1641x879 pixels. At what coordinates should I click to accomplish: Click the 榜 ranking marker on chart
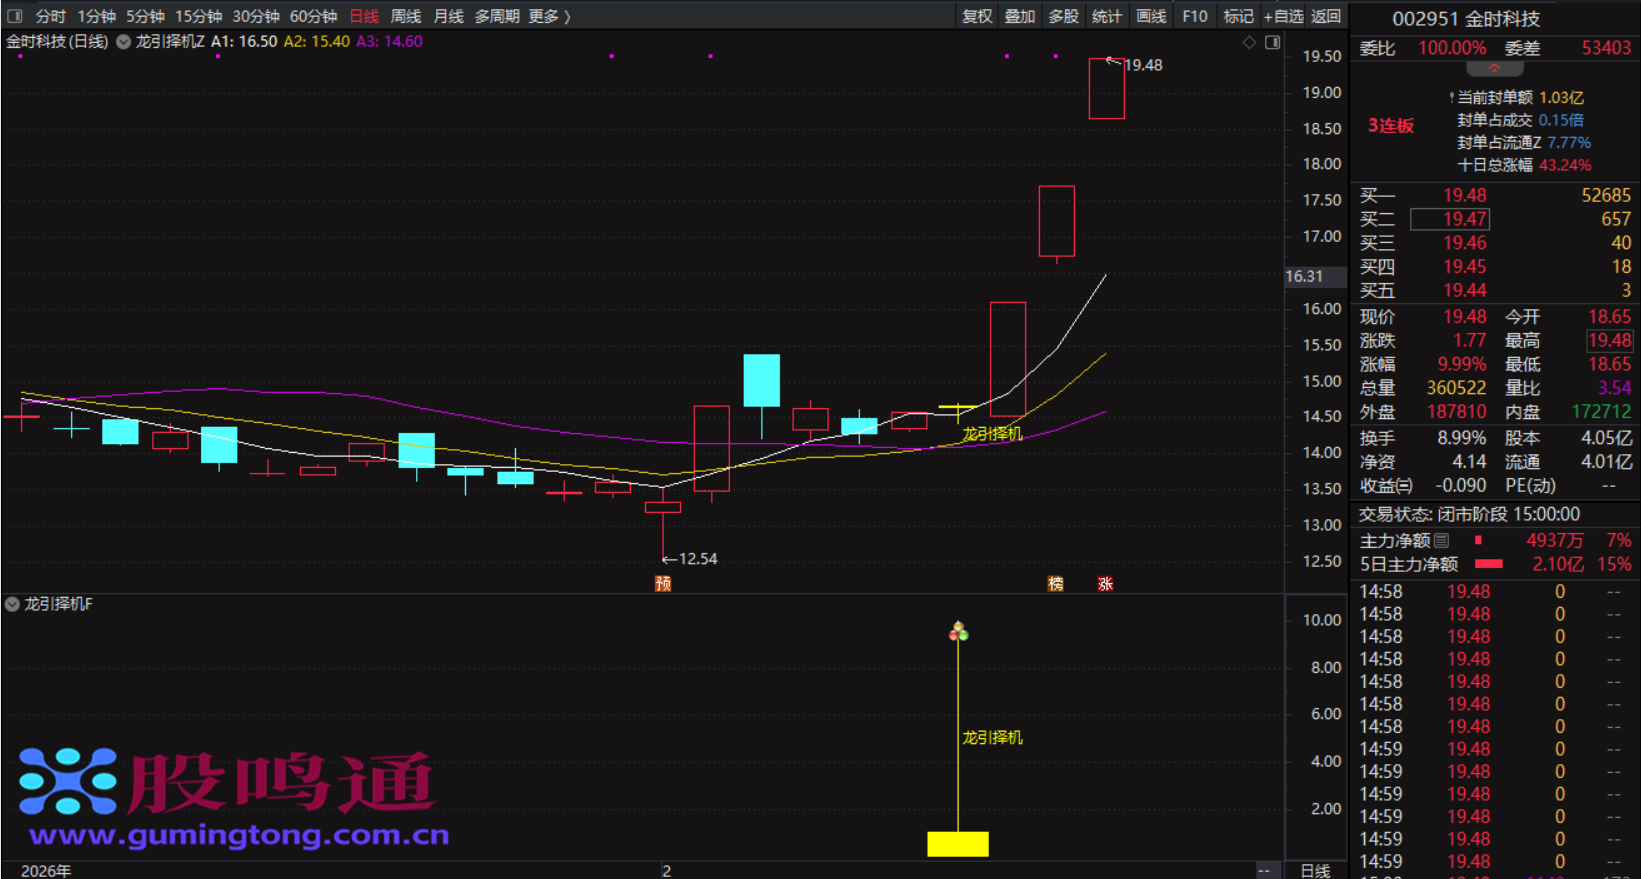tap(1055, 584)
